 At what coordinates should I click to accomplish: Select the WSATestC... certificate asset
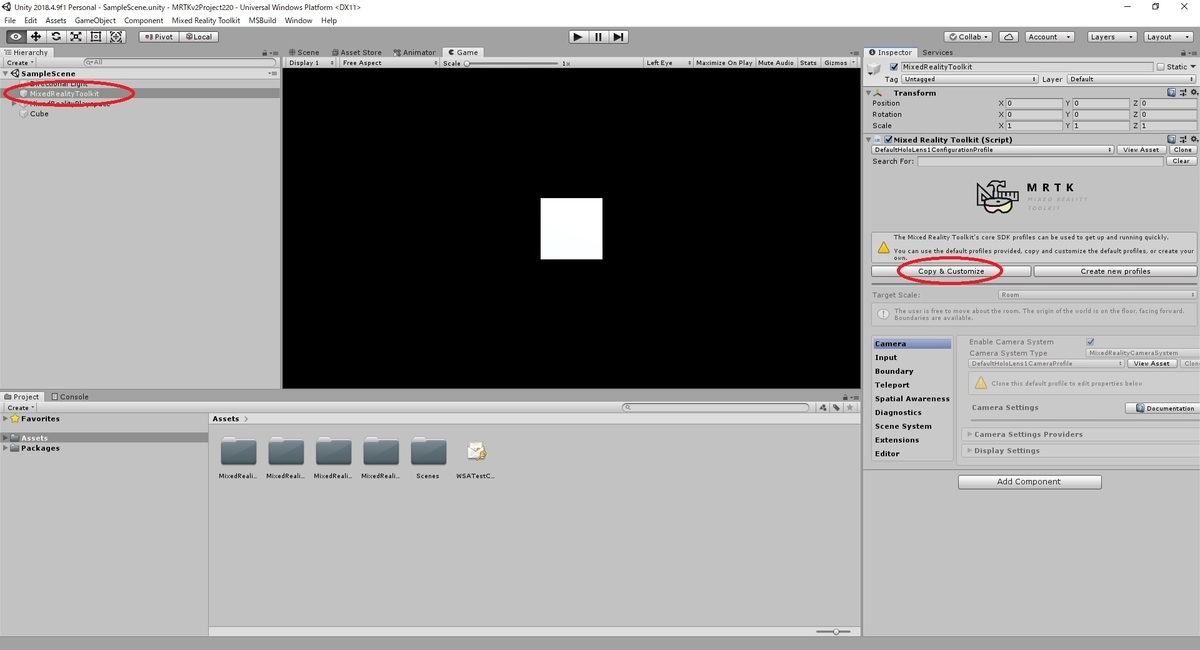pos(476,457)
